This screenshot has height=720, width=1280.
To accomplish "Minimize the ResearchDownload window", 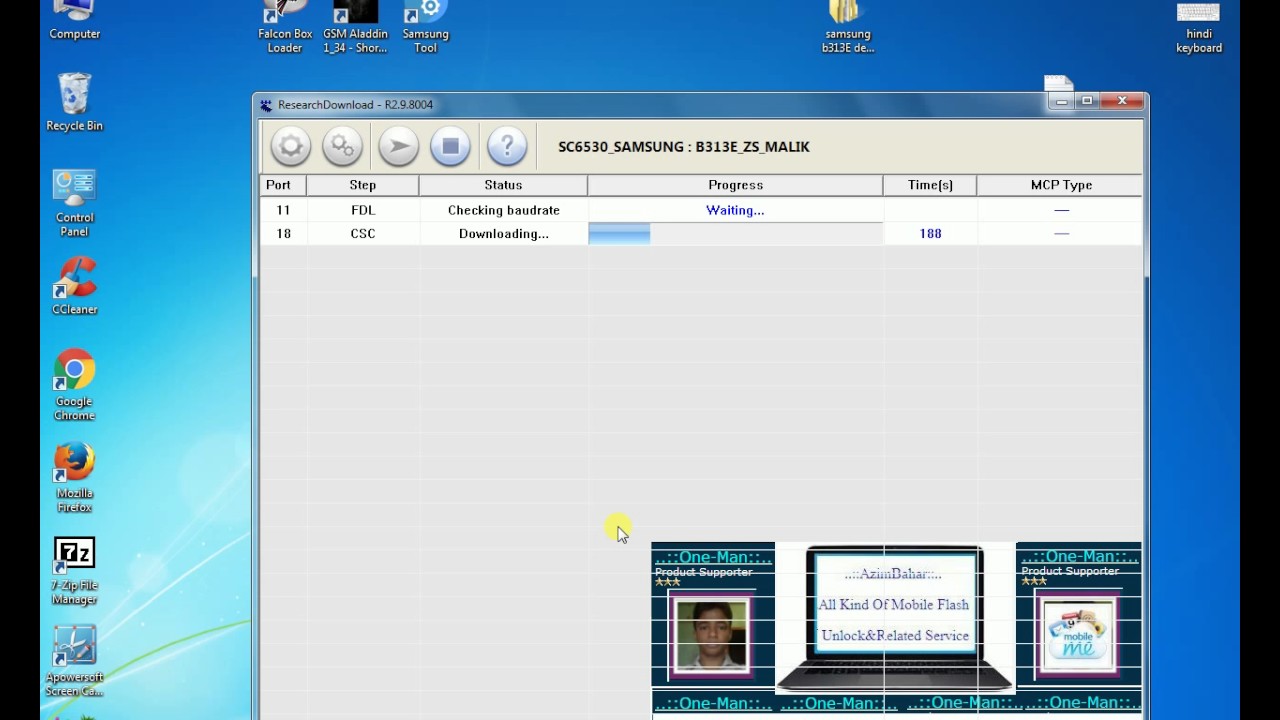I will tap(1061, 101).
